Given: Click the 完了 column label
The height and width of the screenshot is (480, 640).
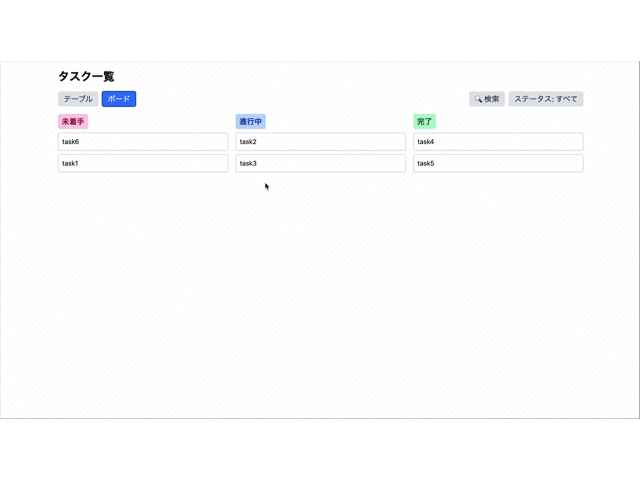Looking at the screenshot, I should [424, 121].
